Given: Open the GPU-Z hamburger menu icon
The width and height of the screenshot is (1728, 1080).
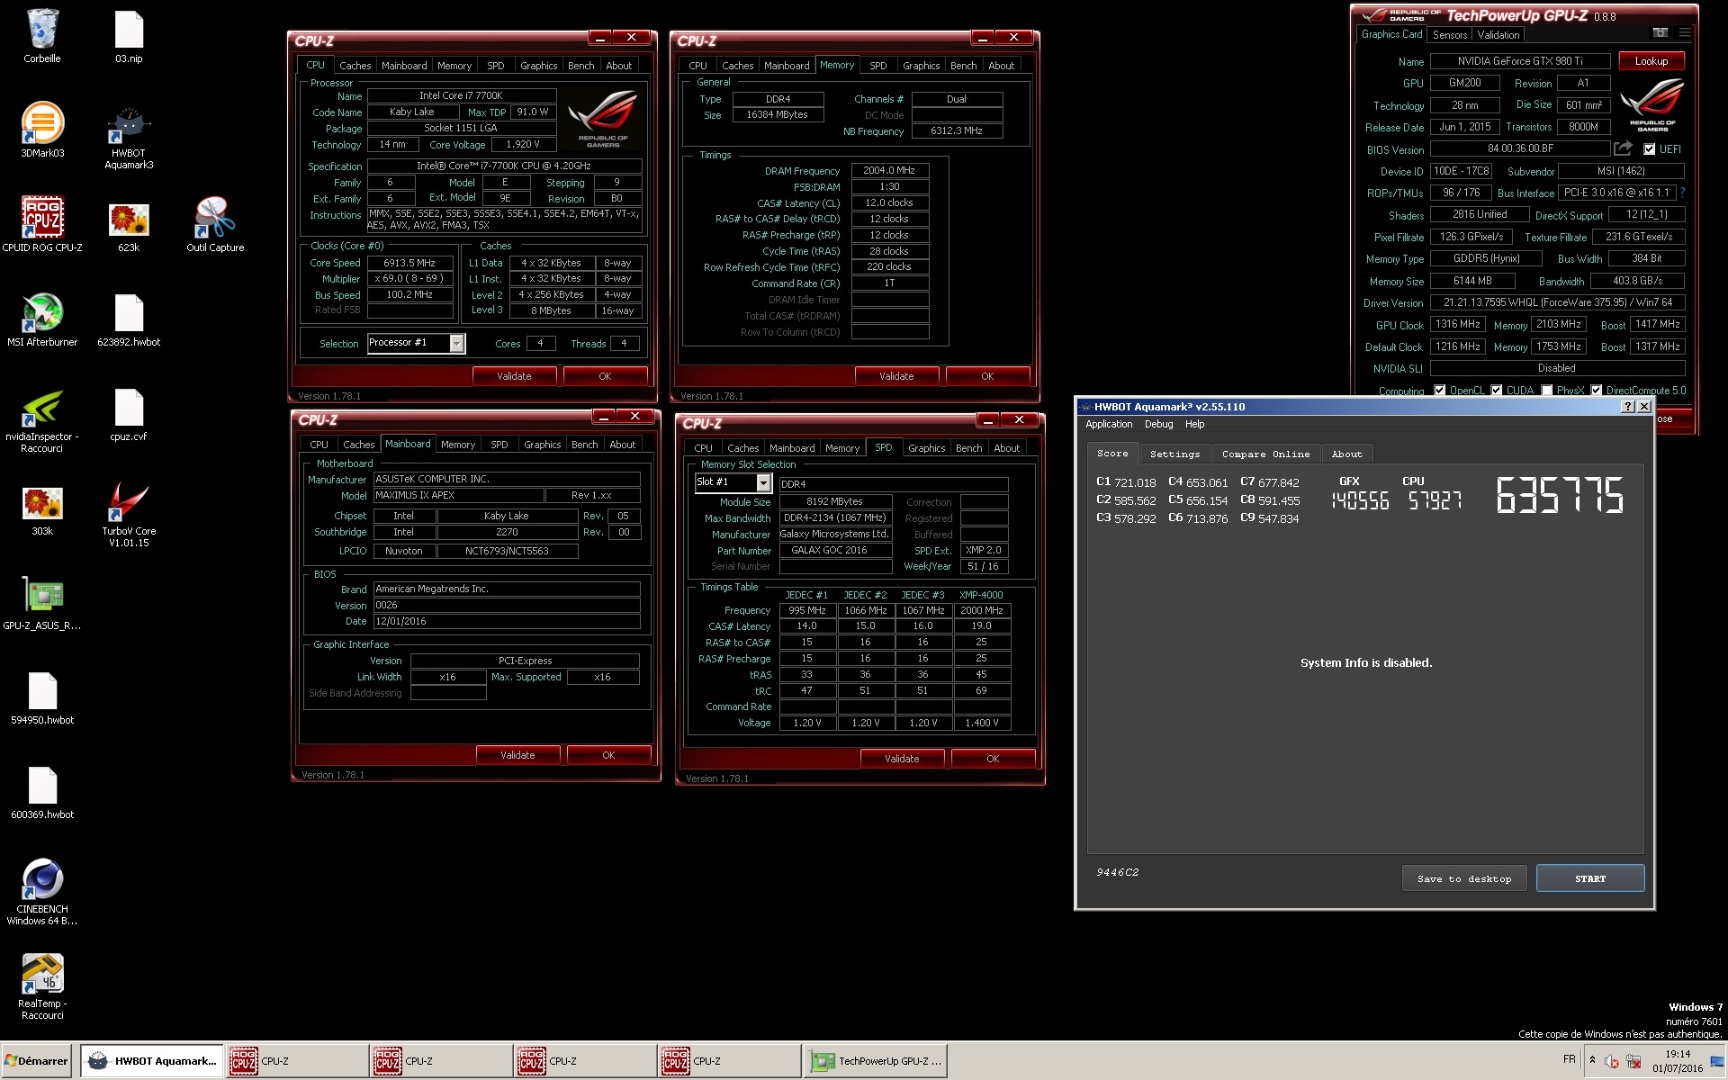Looking at the screenshot, I should (x=1685, y=33).
